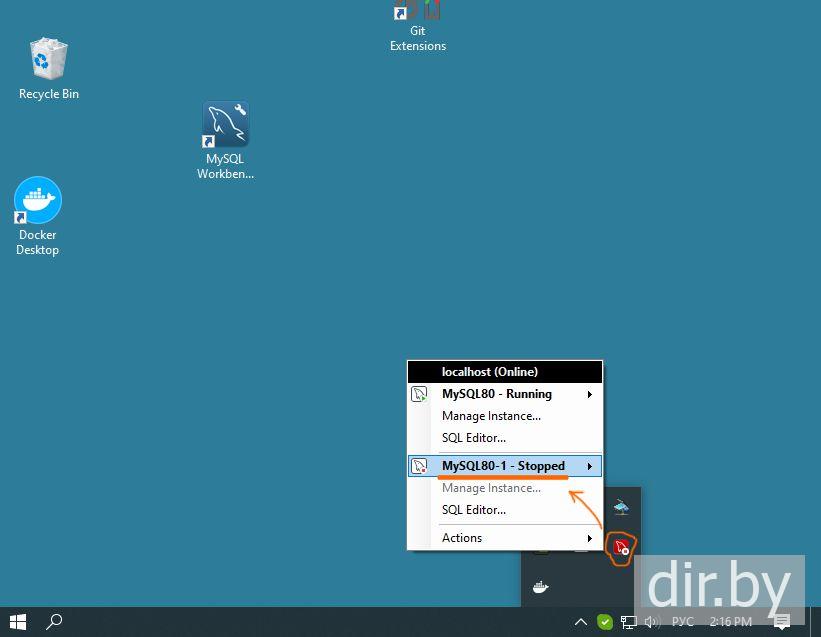Screen dimensions: 821x637
Task: Open SQL Editor under MySQL80-1 - Stopped
Action: [x=505, y=510]
